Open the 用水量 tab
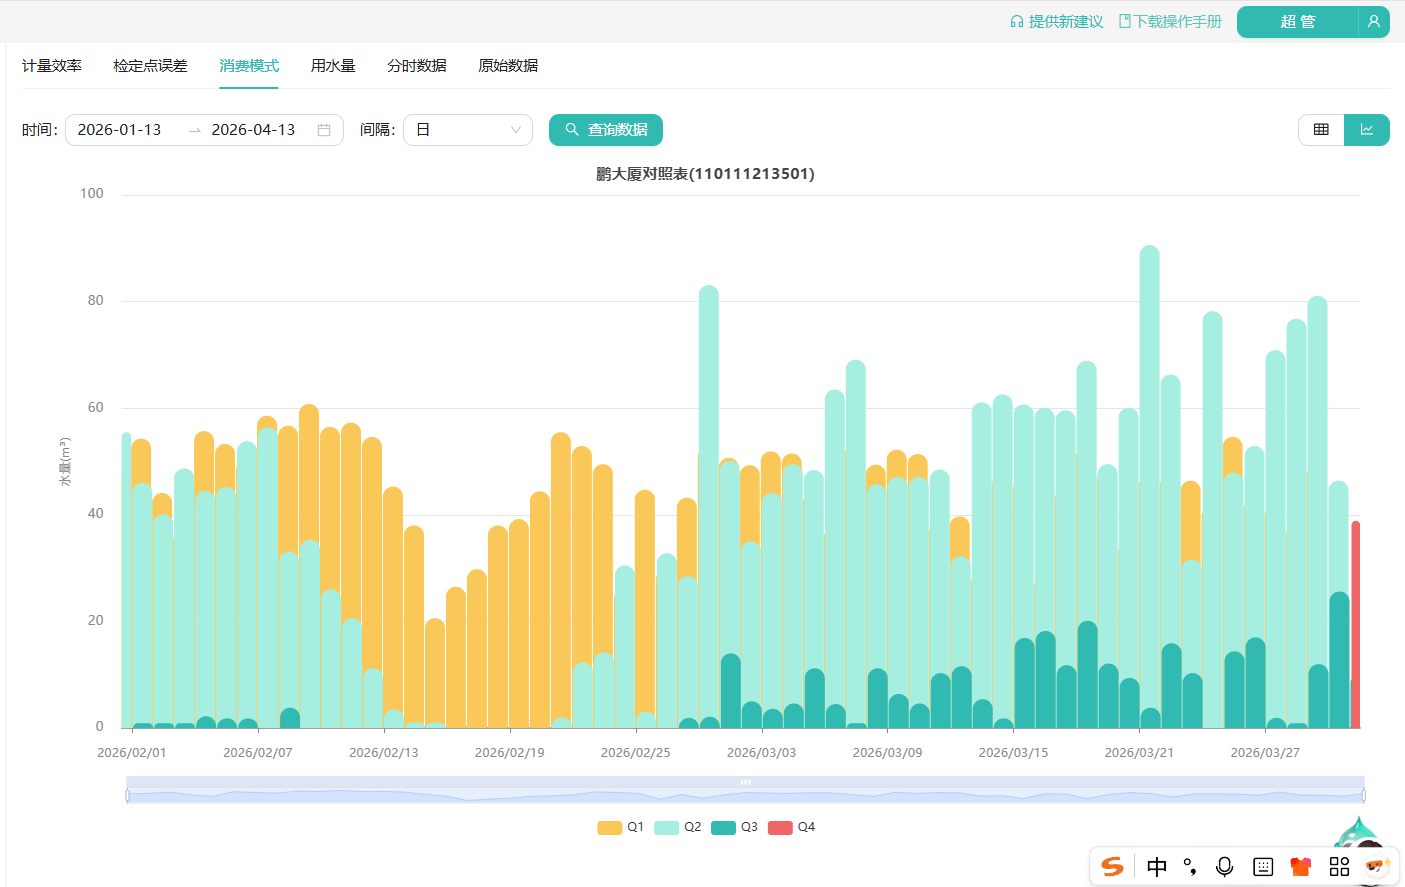Image resolution: width=1405 pixels, height=887 pixels. point(333,66)
